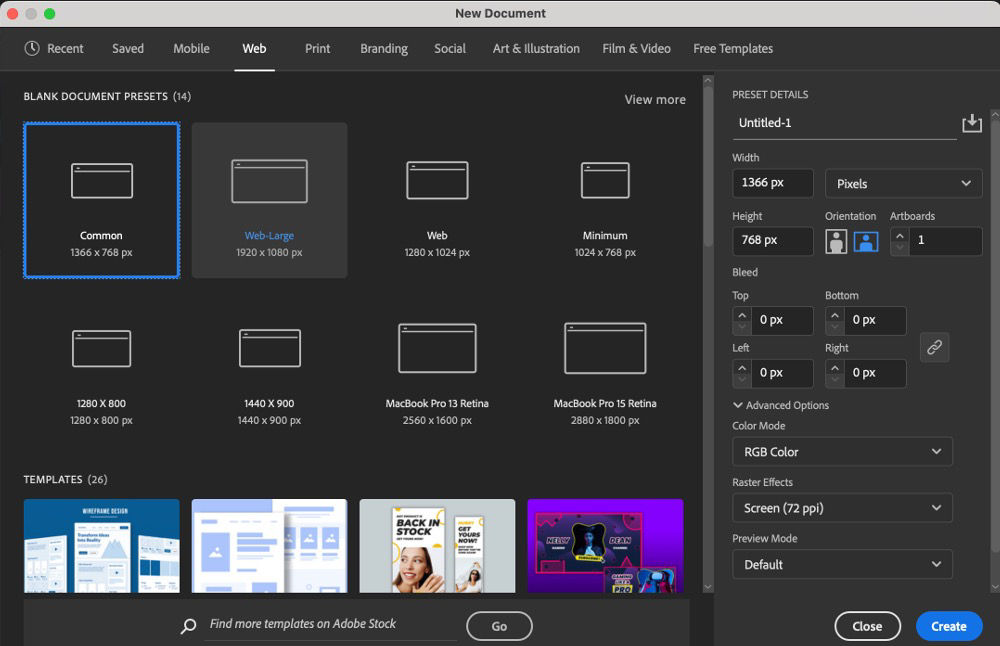Increase the Artboards count with the up arrow

(x=898, y=235)
